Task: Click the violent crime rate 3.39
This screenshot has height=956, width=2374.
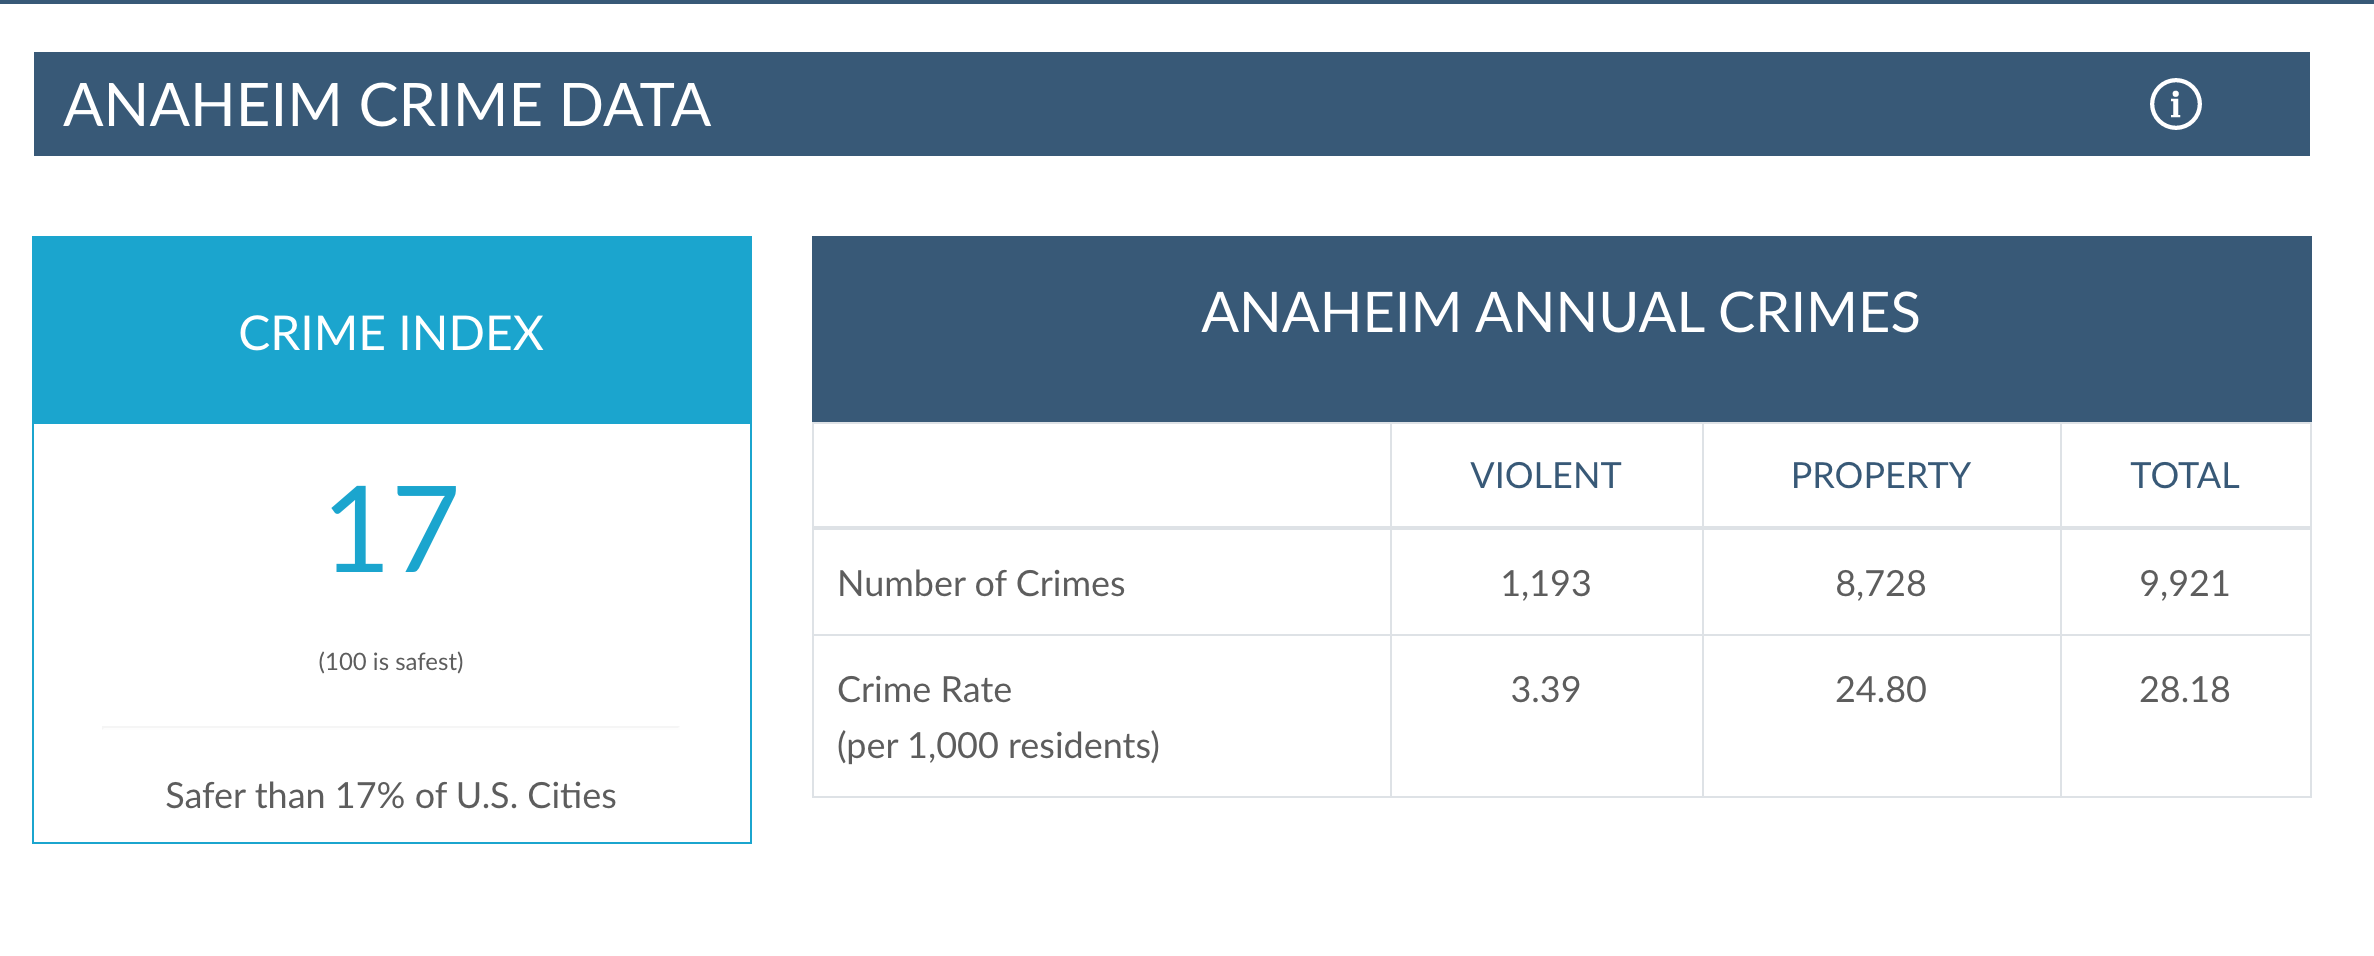Action: pos(1545,689)
